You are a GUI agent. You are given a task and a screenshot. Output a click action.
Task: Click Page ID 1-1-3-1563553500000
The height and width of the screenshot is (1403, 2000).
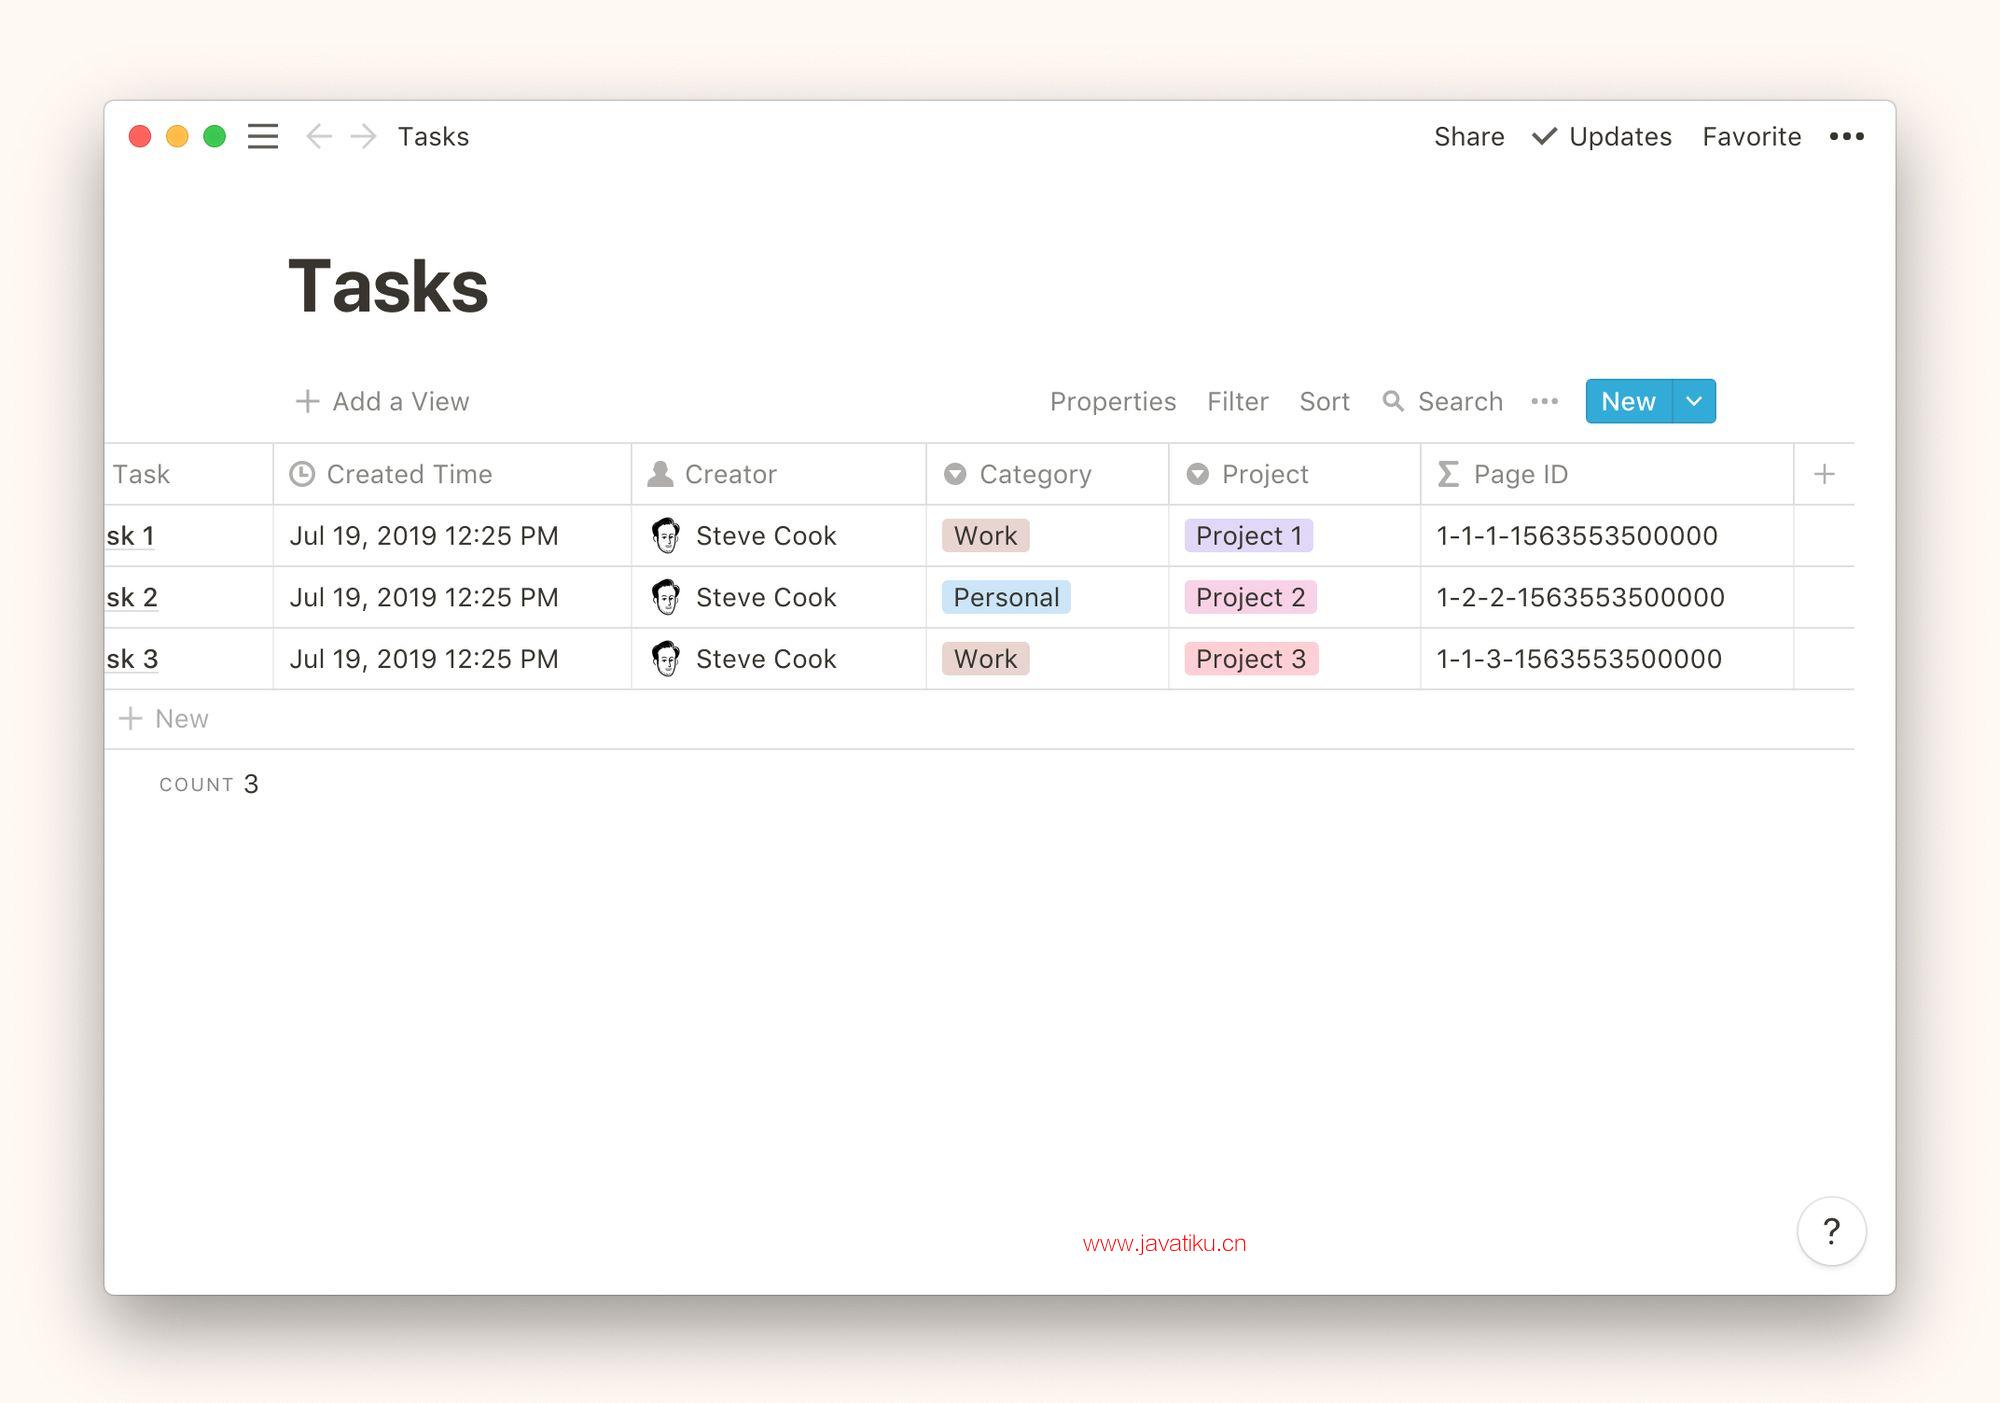coord(1579,659)
